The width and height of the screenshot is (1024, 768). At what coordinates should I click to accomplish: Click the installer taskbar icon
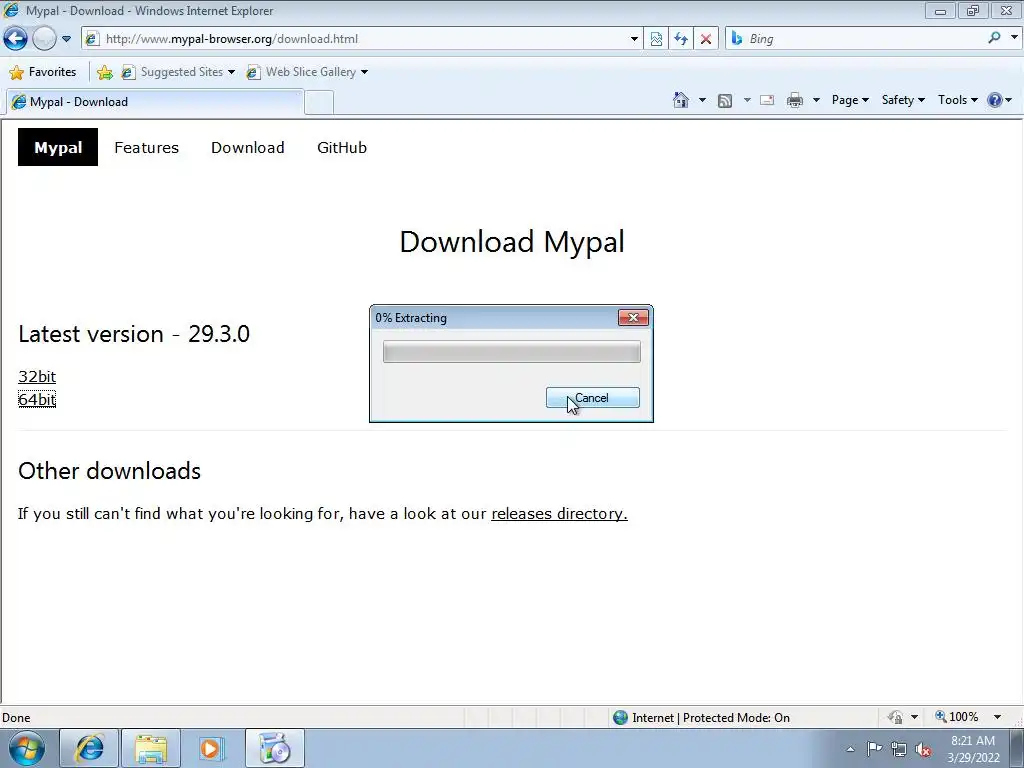pos(274,748)
